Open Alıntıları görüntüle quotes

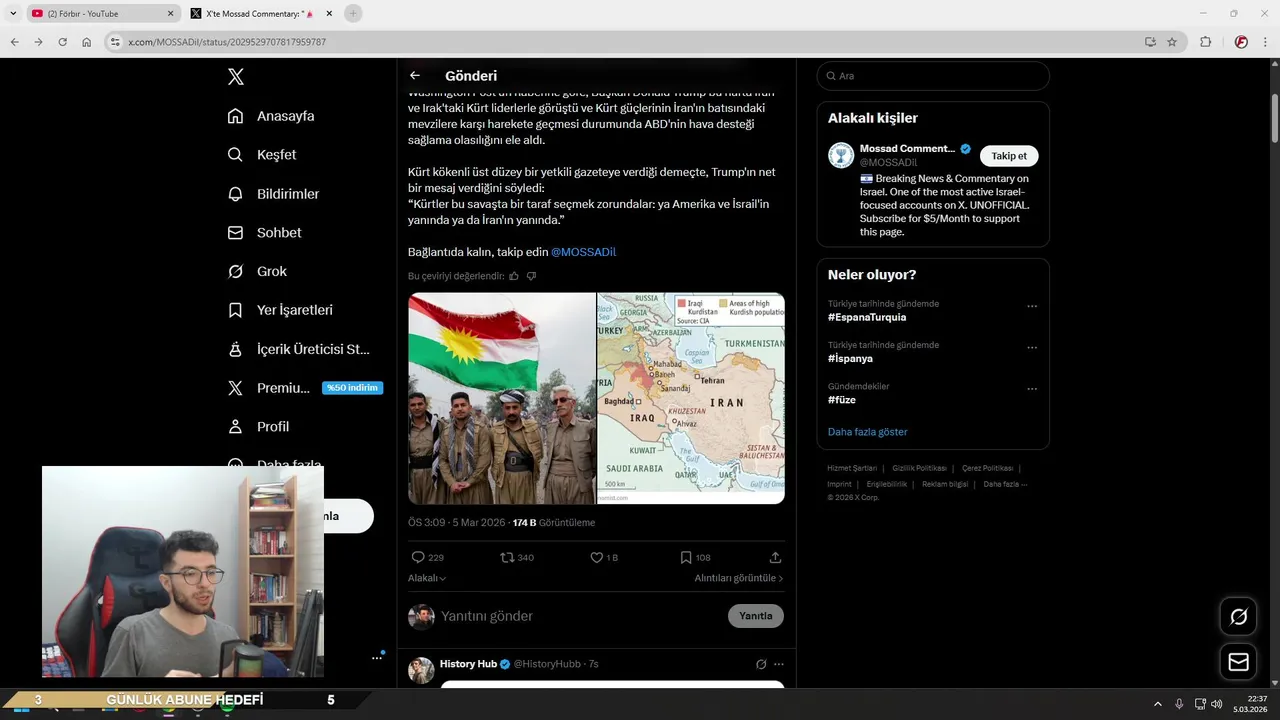click(x=739, y=578)
